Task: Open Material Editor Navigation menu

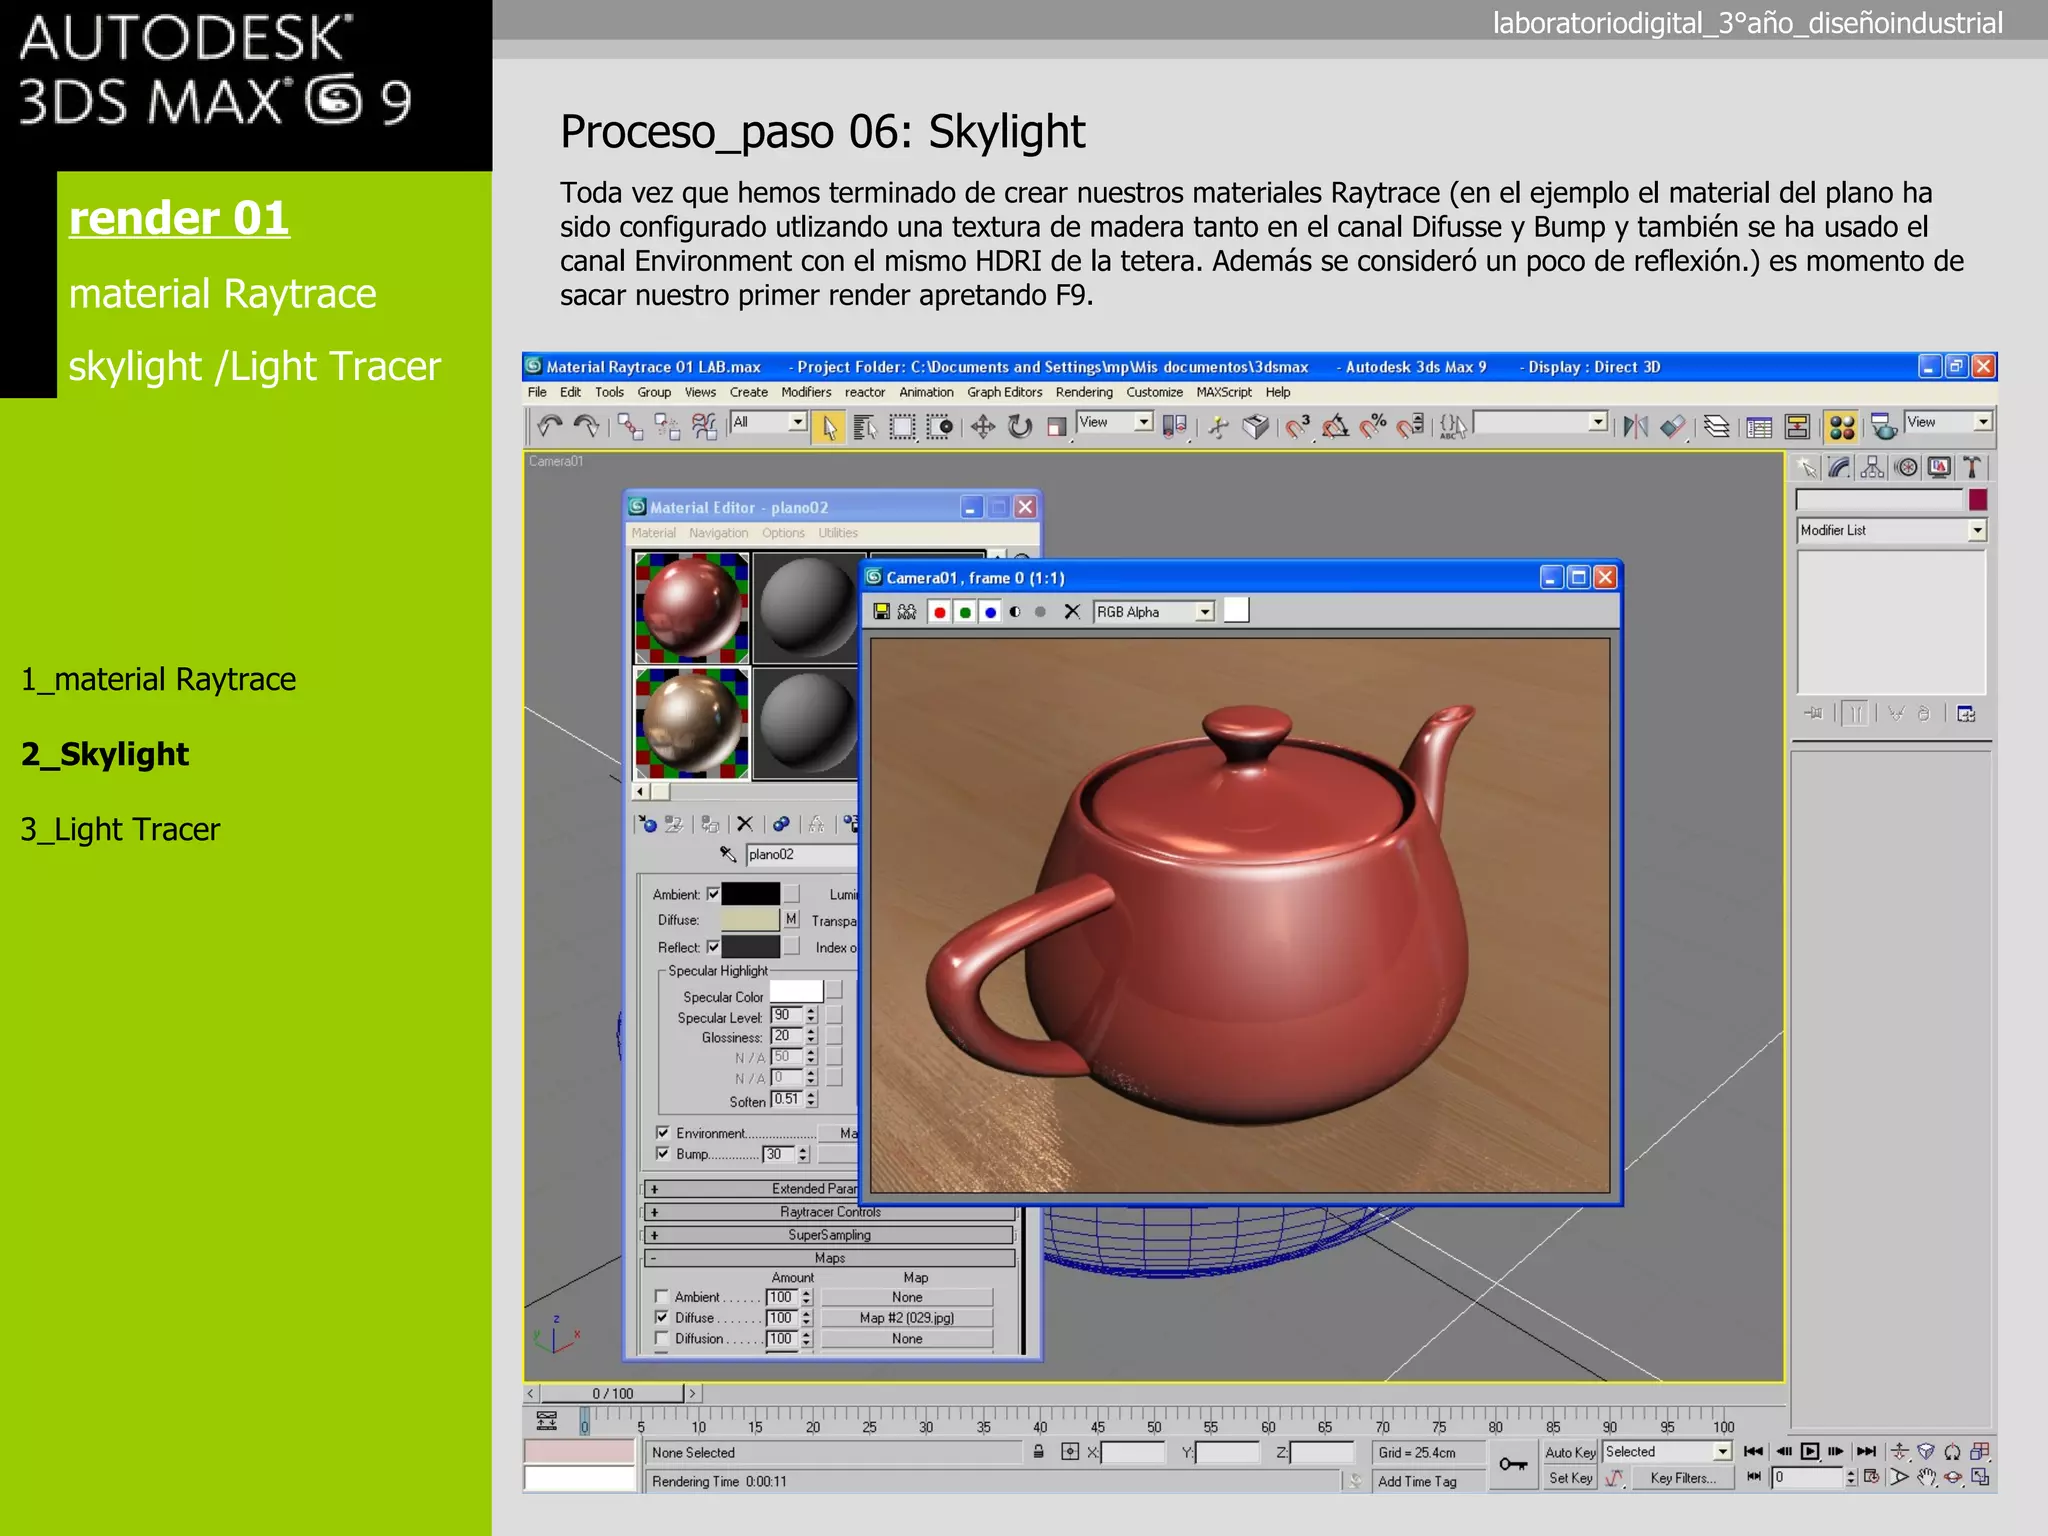Action: tap(718, 533)
